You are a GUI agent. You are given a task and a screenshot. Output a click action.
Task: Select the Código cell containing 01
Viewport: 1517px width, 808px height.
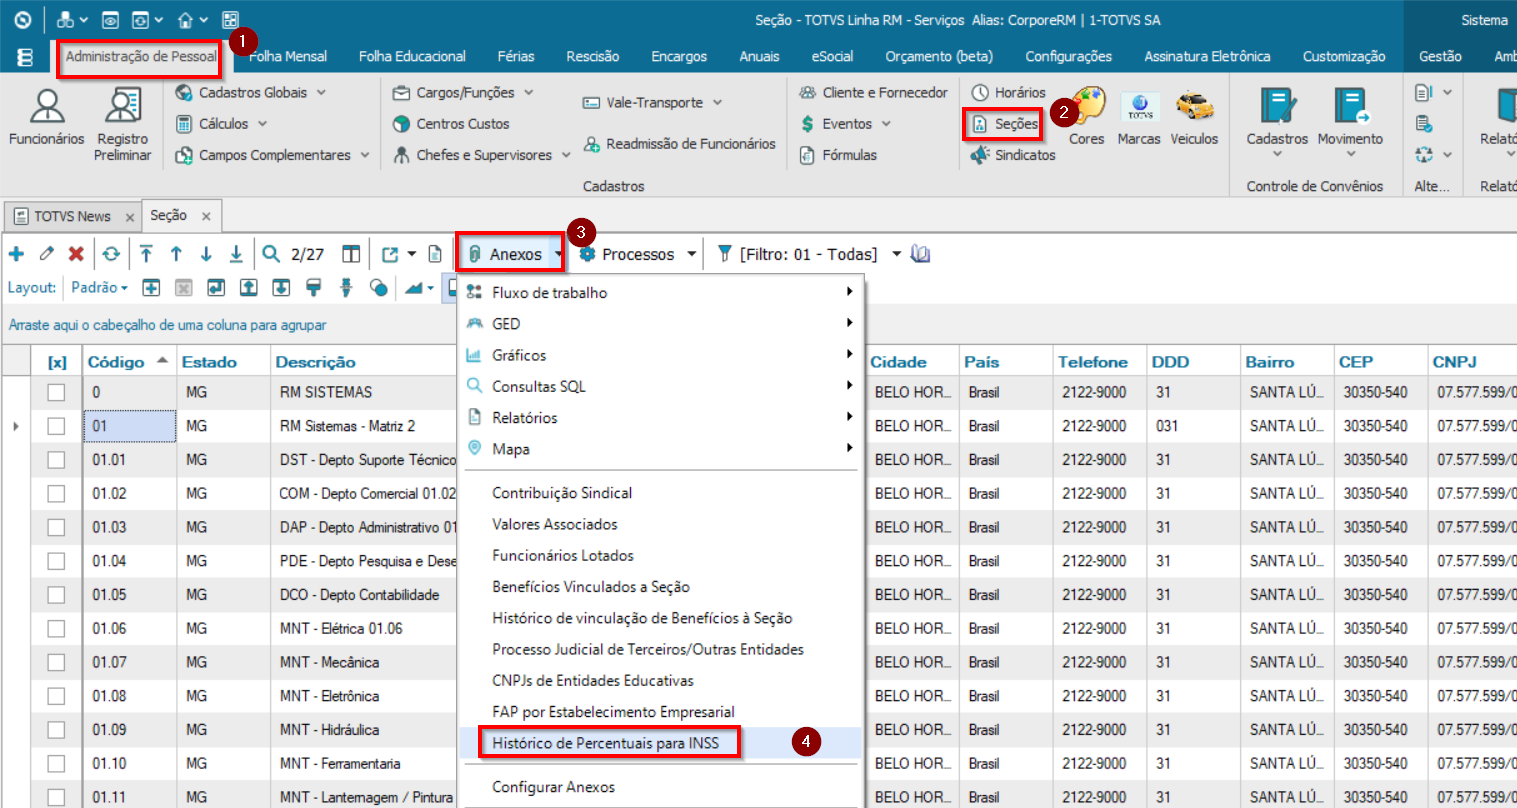[131, 426]
